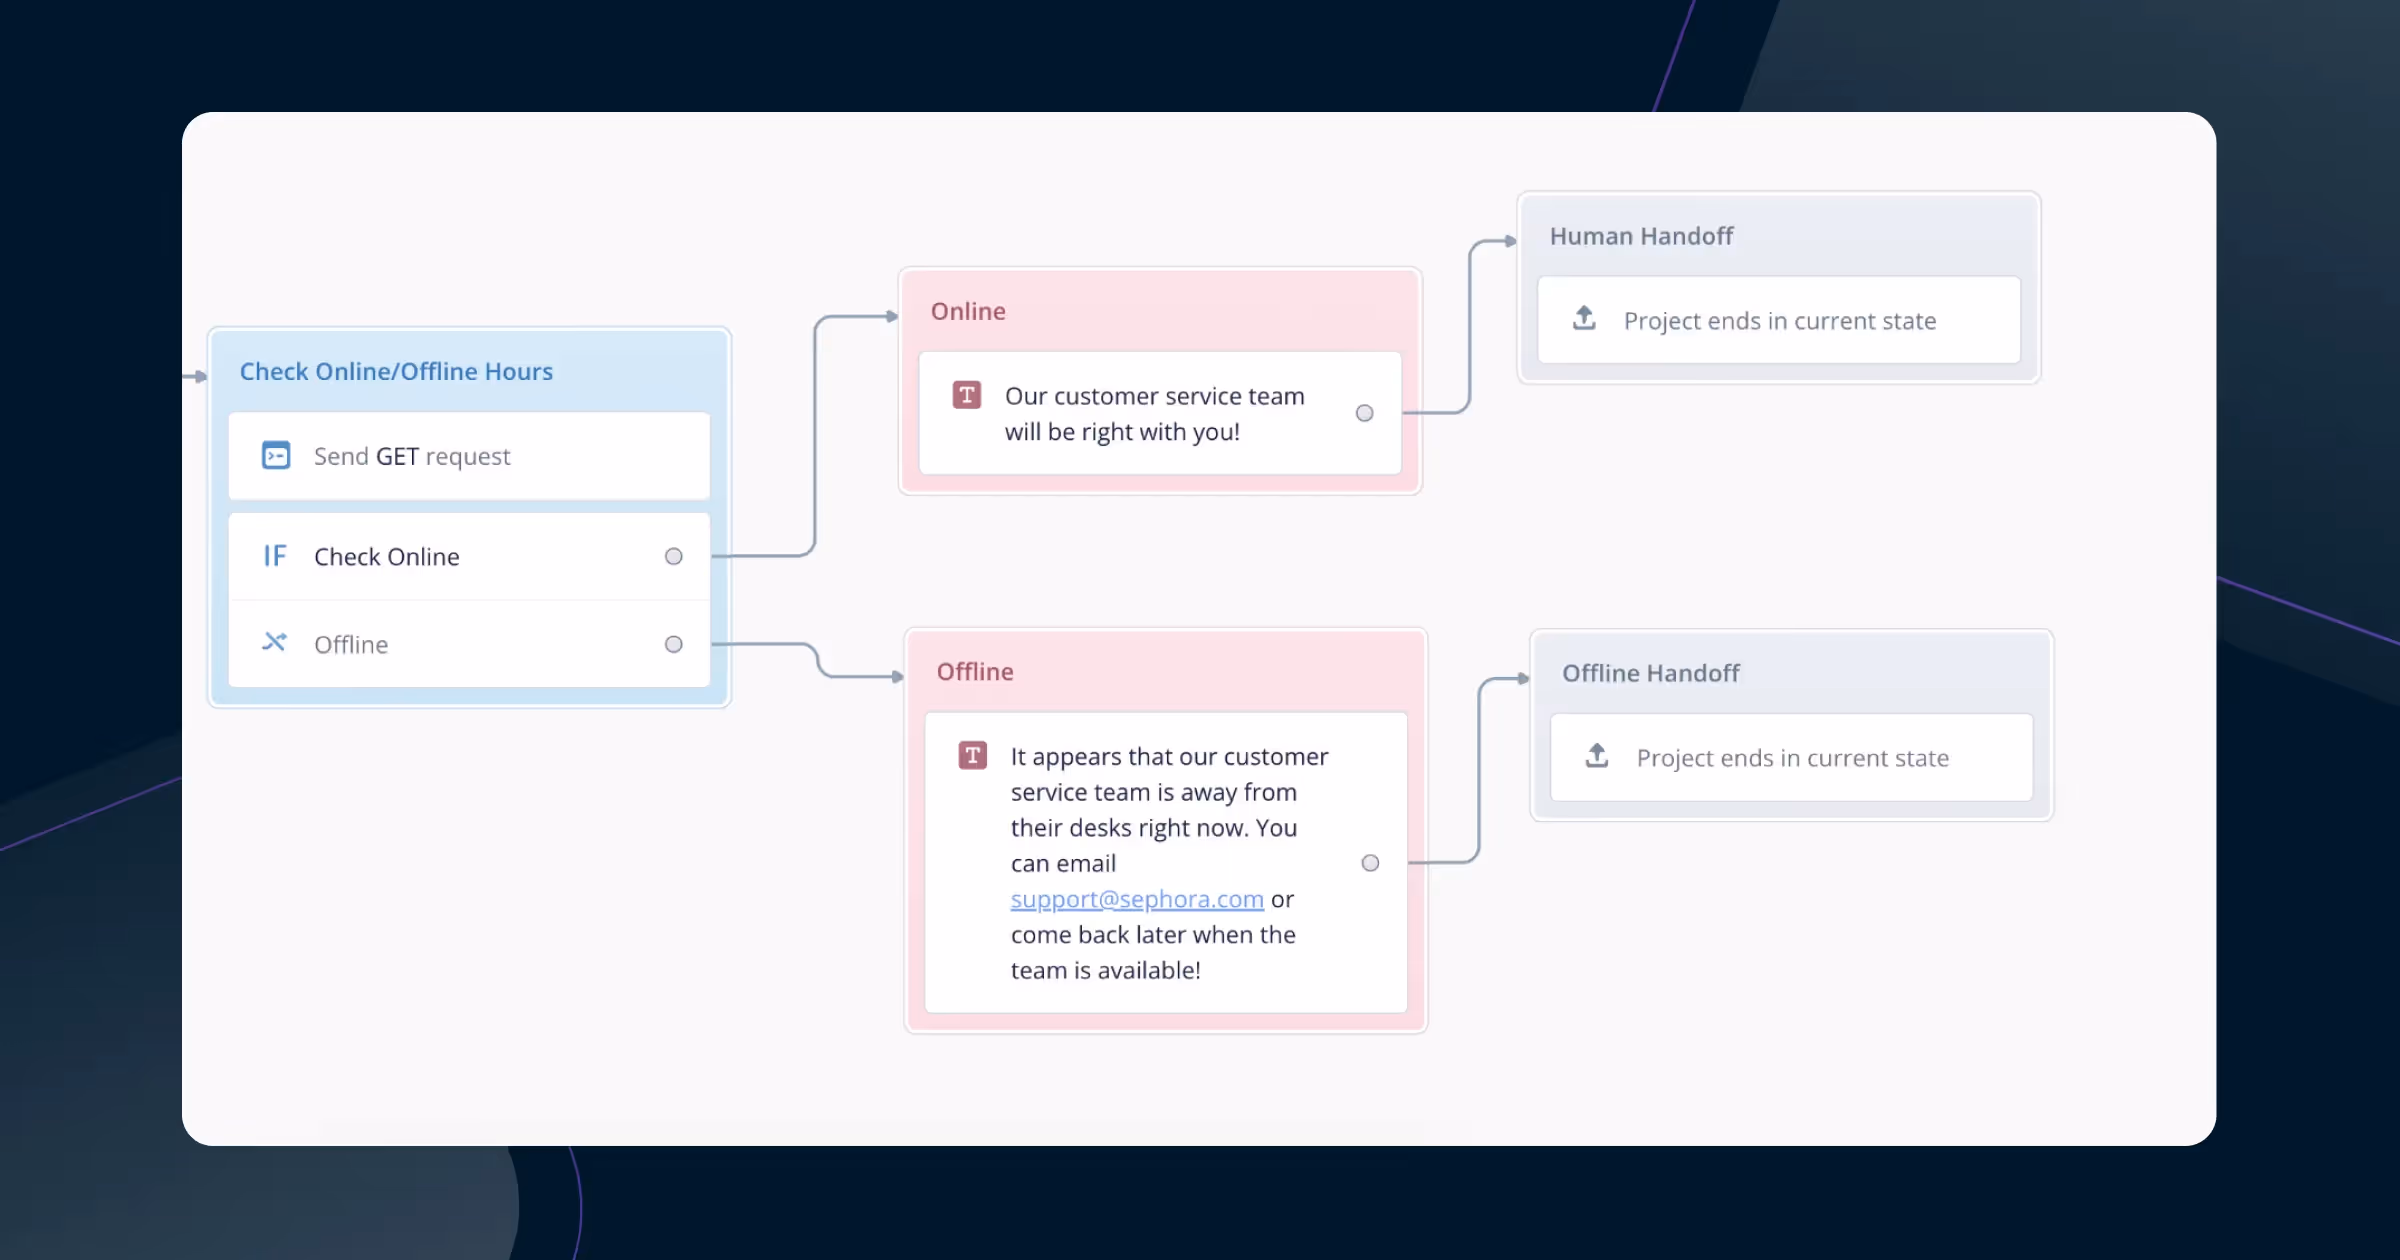2400x1260 pixels.
Task: Select the Offline path output port circle
Action: (673, 644)
